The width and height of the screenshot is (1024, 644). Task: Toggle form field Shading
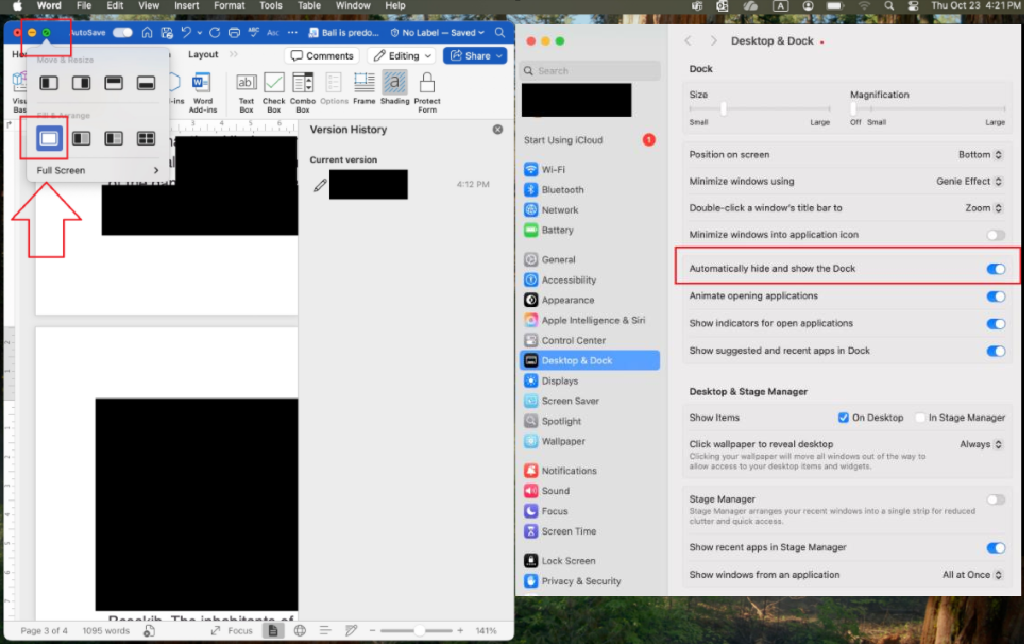[394, 88]
